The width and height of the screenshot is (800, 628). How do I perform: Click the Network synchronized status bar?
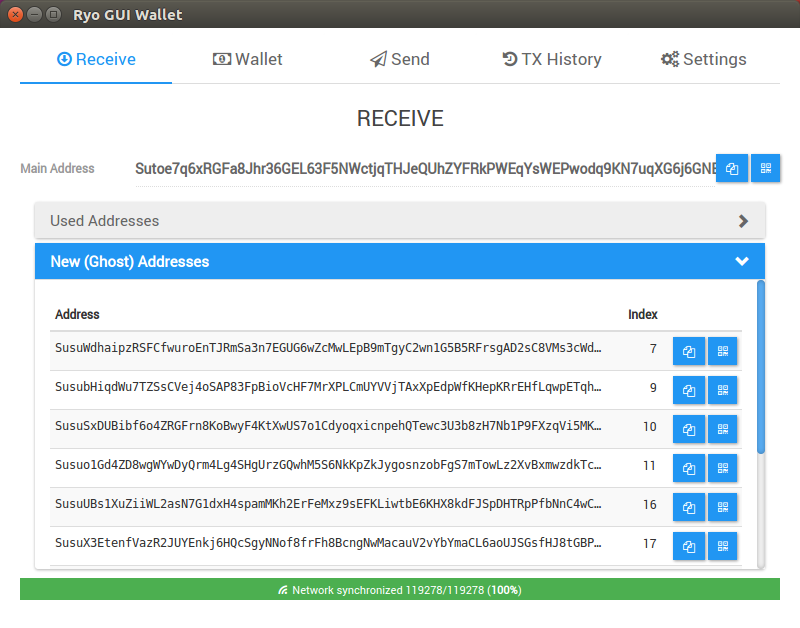(400, 589)
